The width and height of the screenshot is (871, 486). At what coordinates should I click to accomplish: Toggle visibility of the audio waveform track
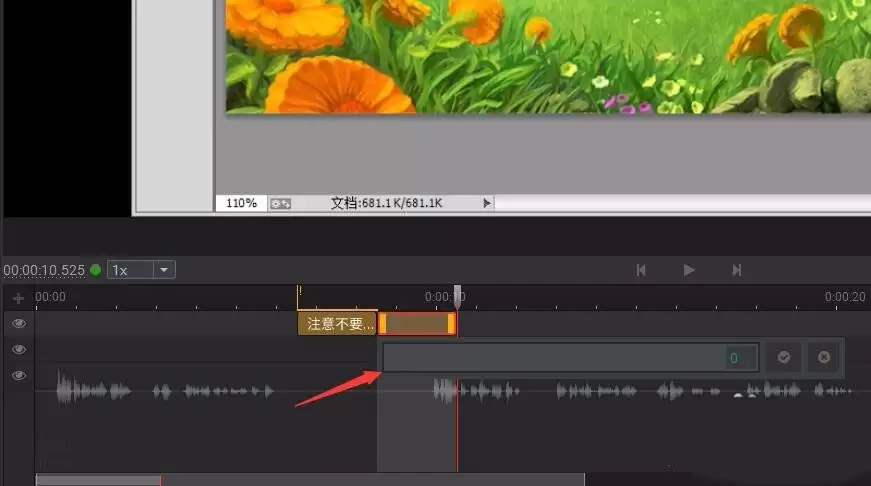pos(19,375)
